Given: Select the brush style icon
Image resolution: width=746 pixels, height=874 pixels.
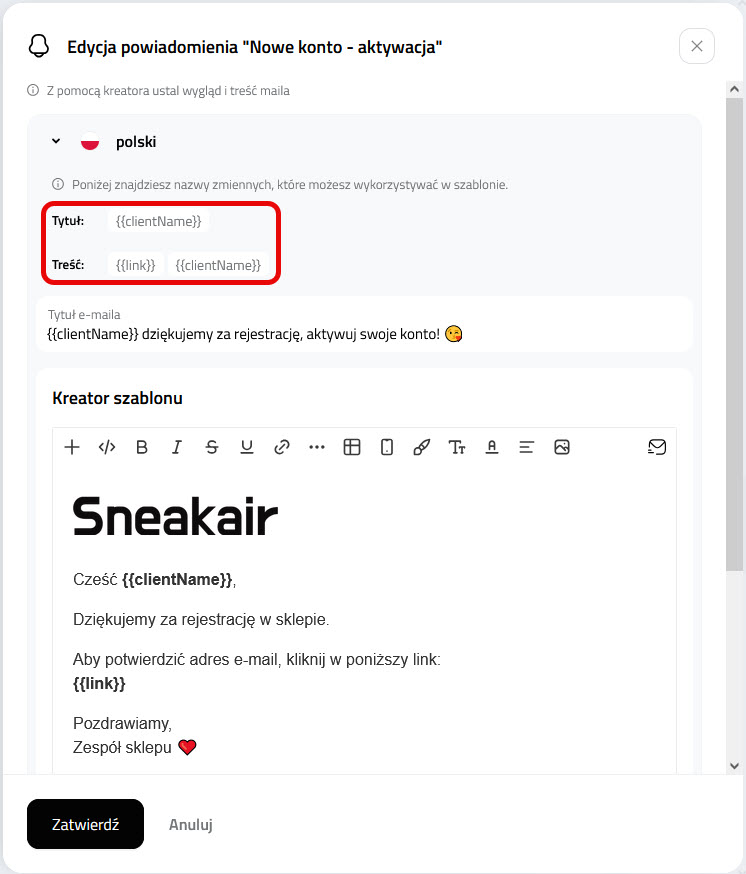Looking at the screenshot, I should [422, 447].
